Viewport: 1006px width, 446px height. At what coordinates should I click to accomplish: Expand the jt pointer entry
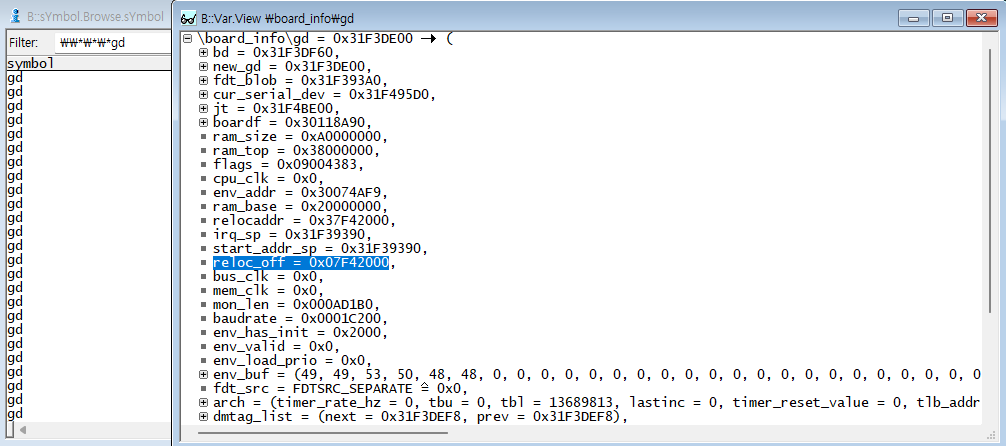[x=203, y=108]
